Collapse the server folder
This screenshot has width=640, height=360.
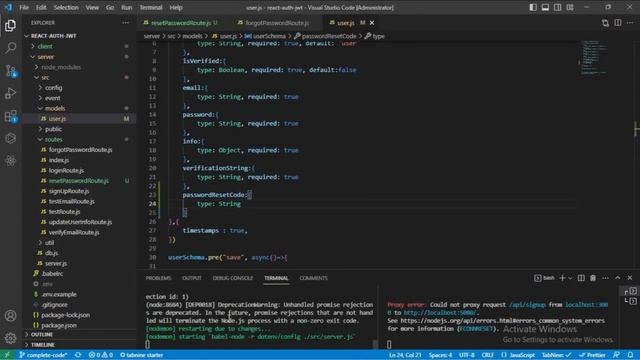80,57
